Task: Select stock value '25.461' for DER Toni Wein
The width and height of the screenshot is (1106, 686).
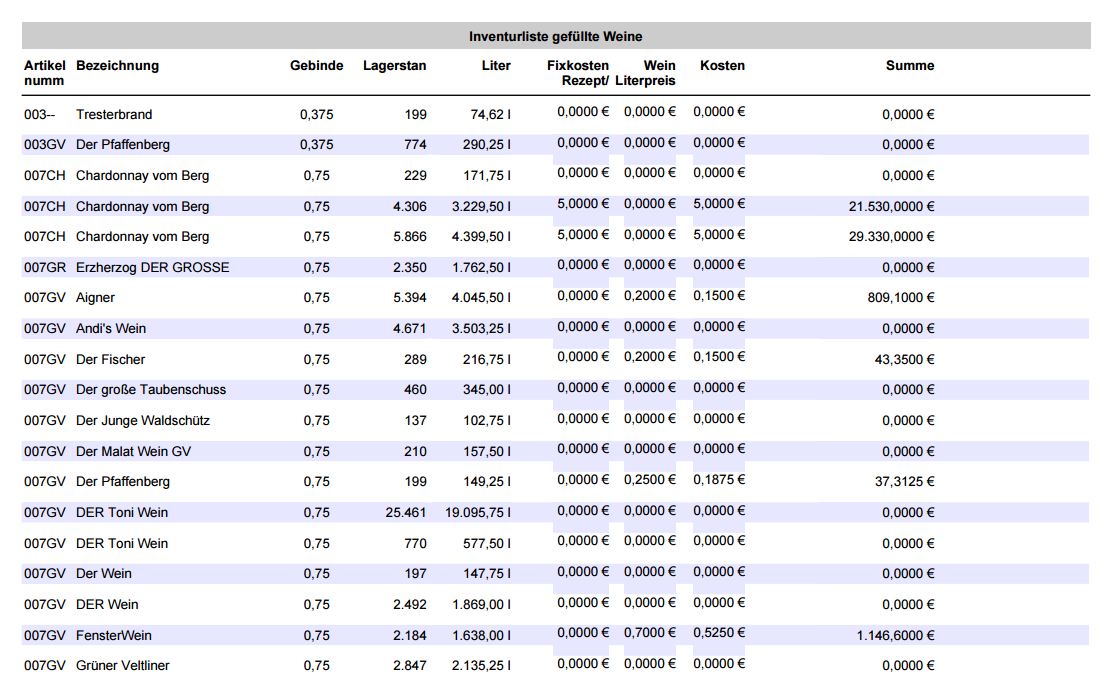Action: click(406, 513)
